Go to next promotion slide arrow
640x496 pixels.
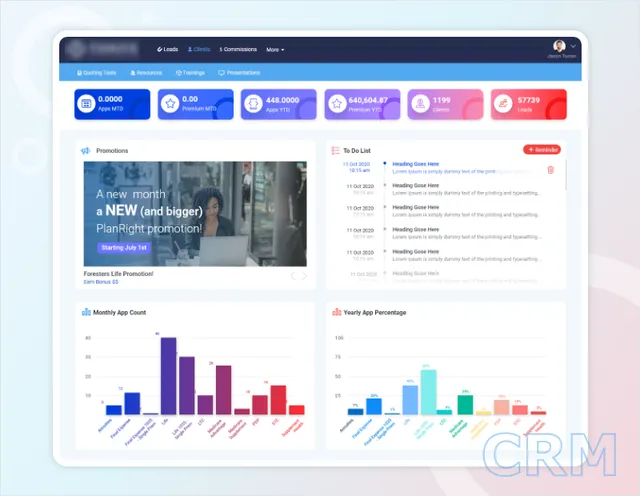coord(305,275)
